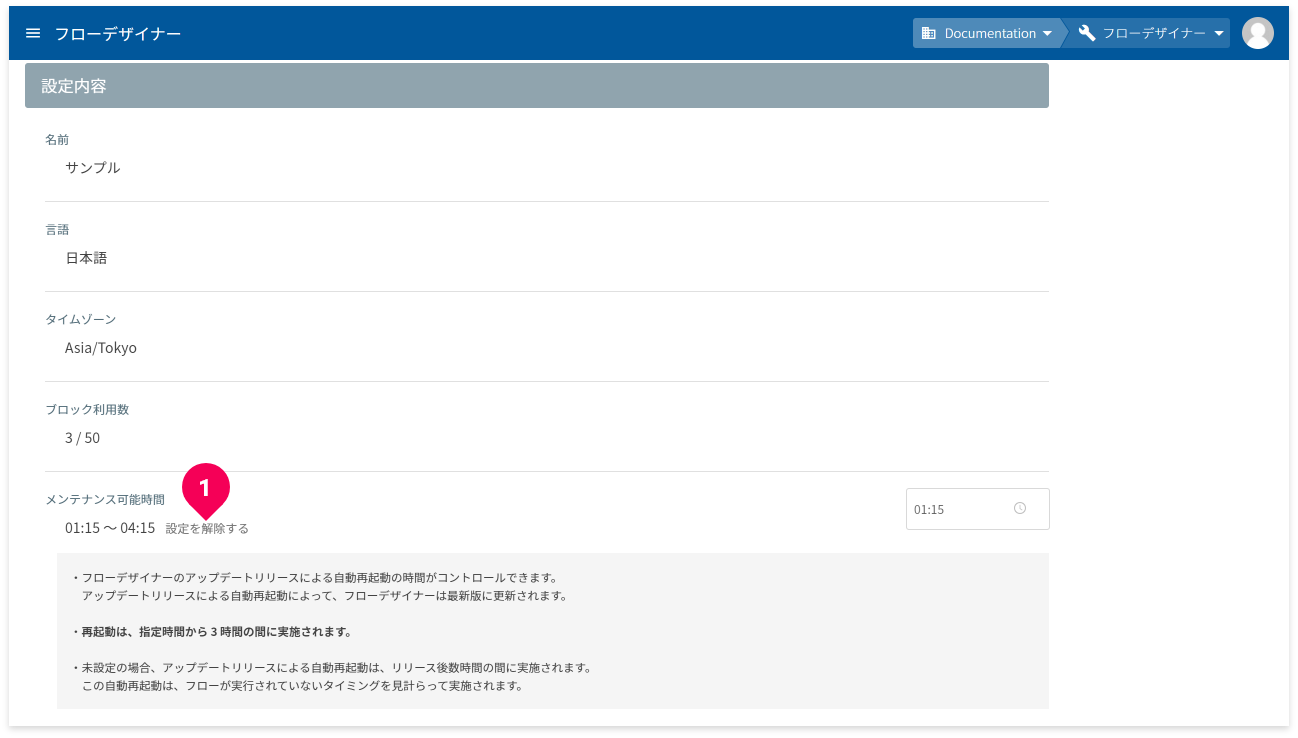1298x738 pixels.
Task: Open the フローデザイナー tool dropdown
Action: point(1152,33)
